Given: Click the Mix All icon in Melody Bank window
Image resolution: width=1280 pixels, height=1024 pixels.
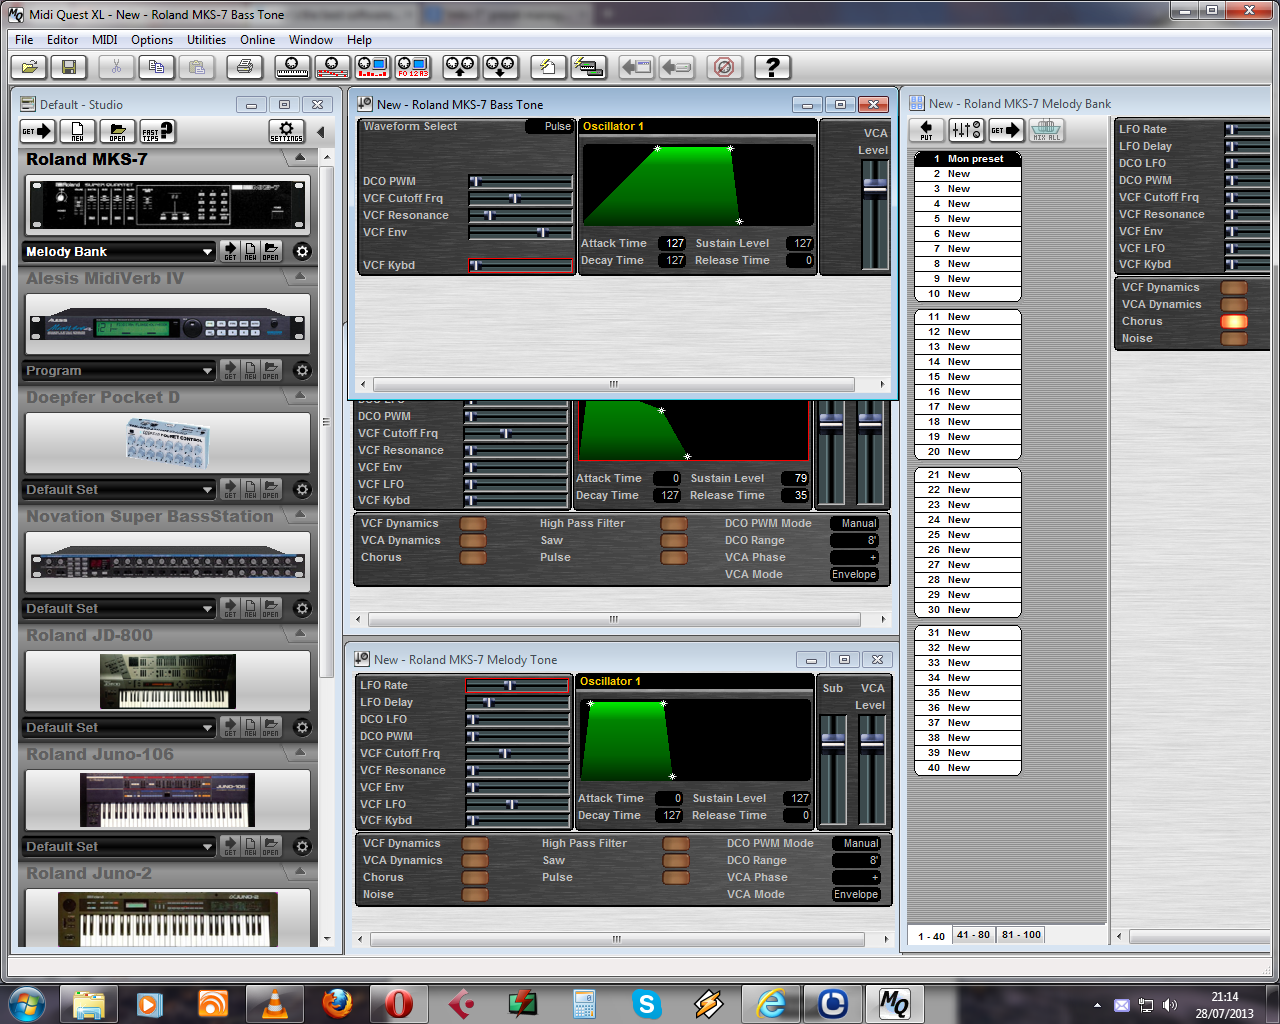Looking at the screenshot, I should [1047, 130].
